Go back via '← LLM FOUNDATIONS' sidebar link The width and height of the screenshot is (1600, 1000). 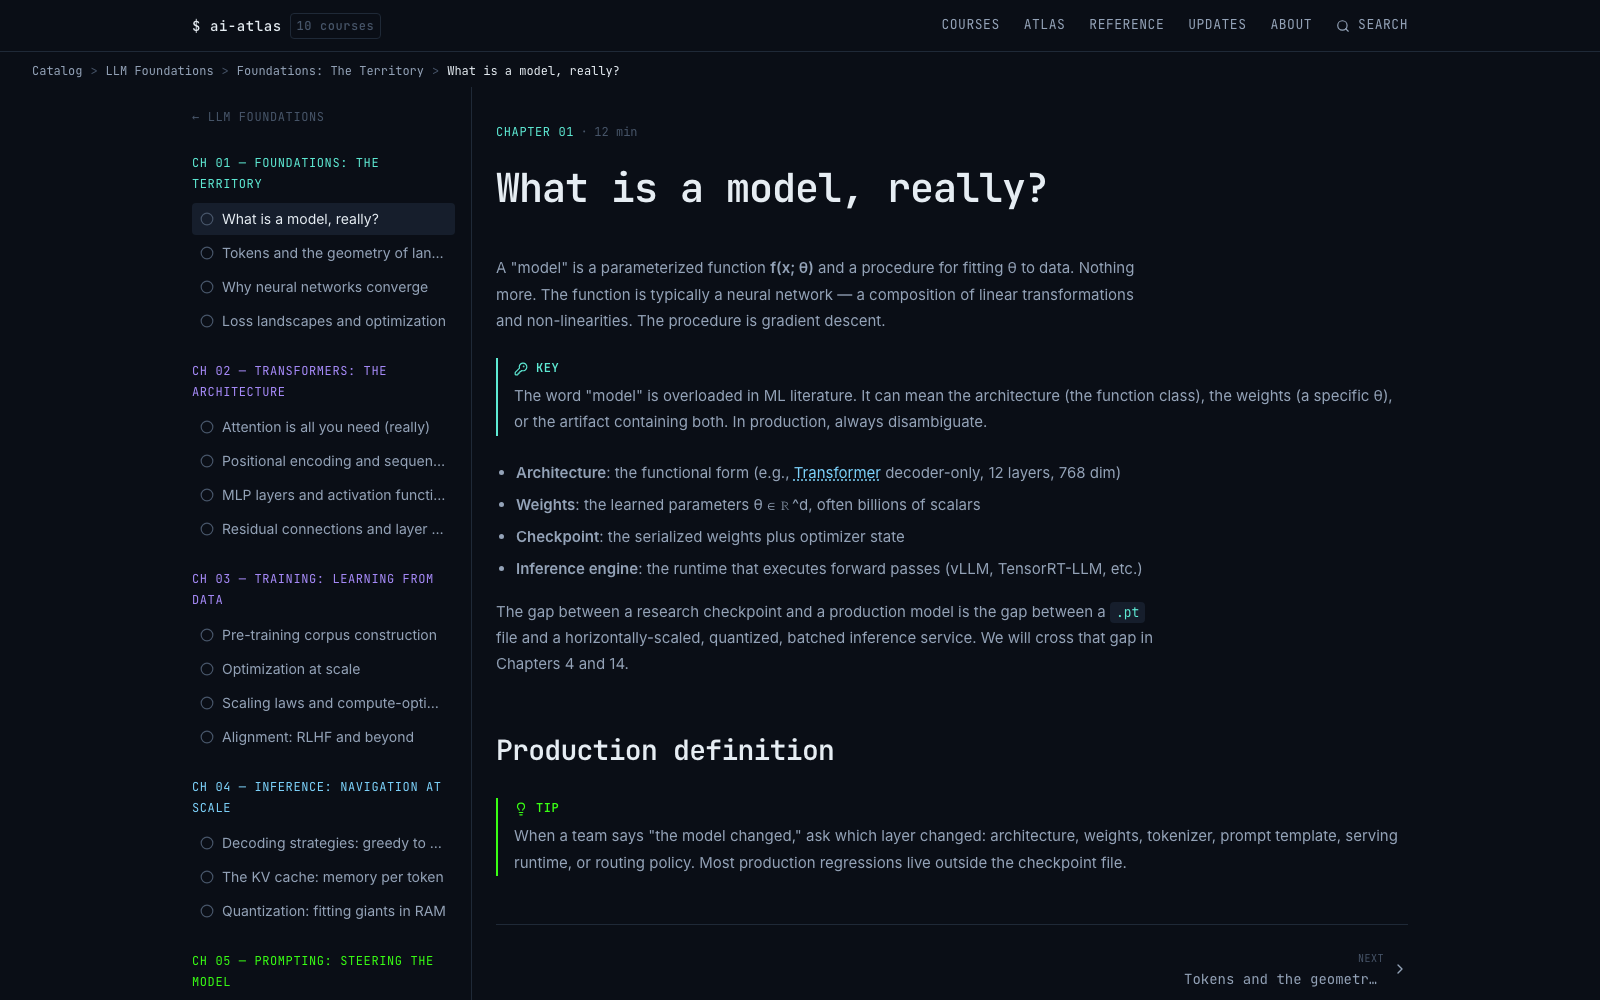coord(258,117)
